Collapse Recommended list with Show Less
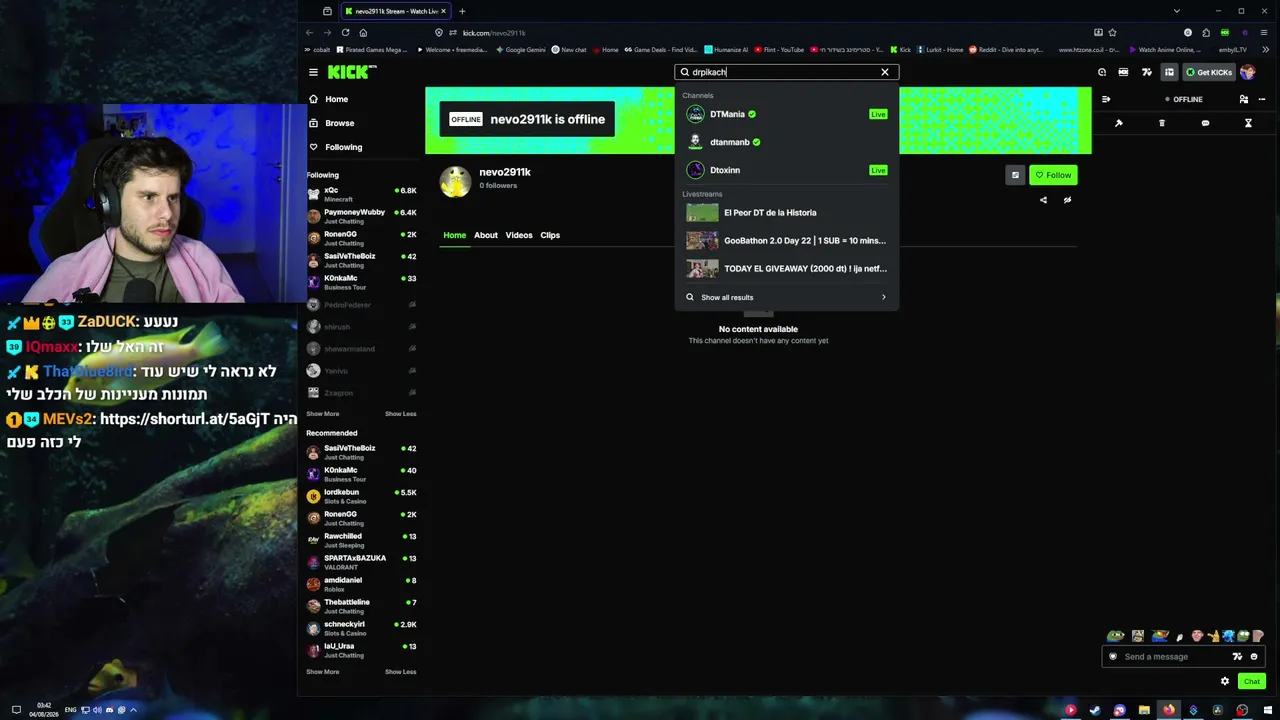This screenshot has height=720, width=1280. coord(400,672)
